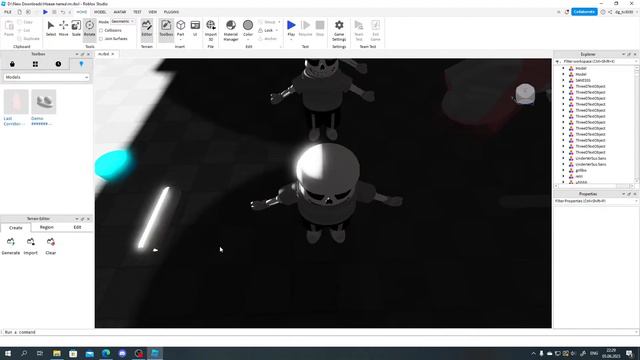The image size is (640, 360).
Task: Open the Toolbox recent clock tab
Action: coord(58,64)
